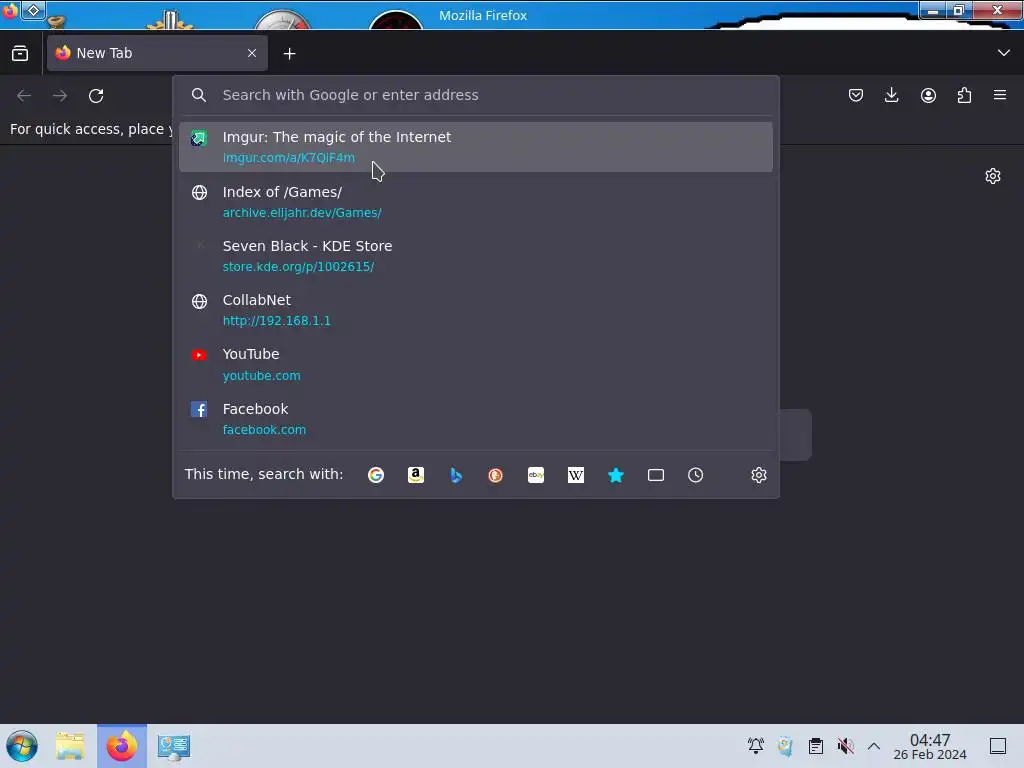Open the Downloads panel

[x=891, y=95]
